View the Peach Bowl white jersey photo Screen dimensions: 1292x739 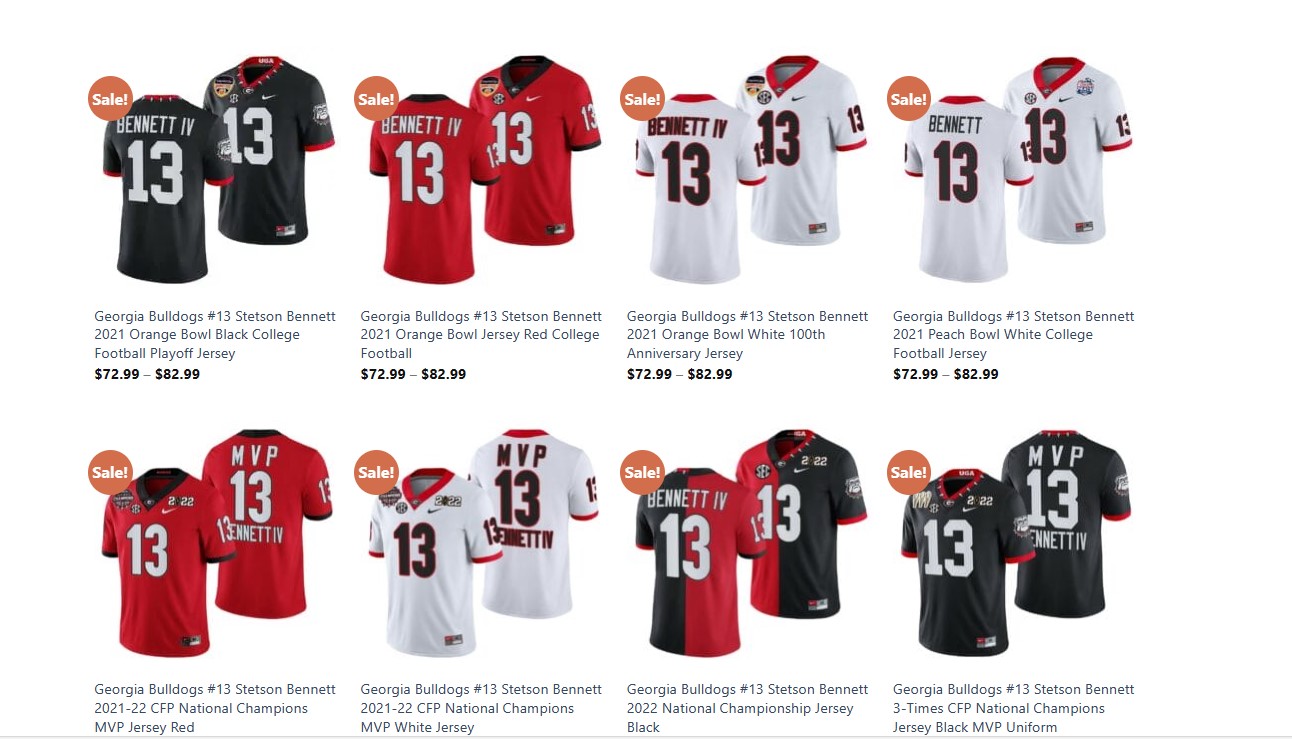[x=1016, y=169]
